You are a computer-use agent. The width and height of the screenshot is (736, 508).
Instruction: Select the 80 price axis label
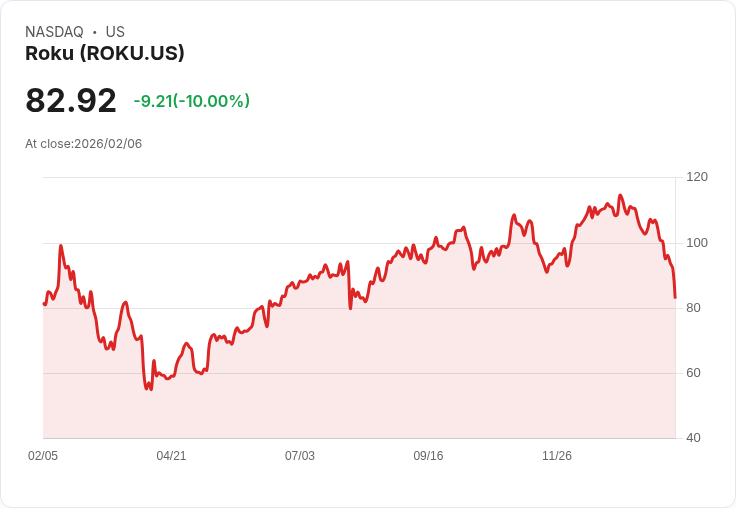[x=693, y=308]
